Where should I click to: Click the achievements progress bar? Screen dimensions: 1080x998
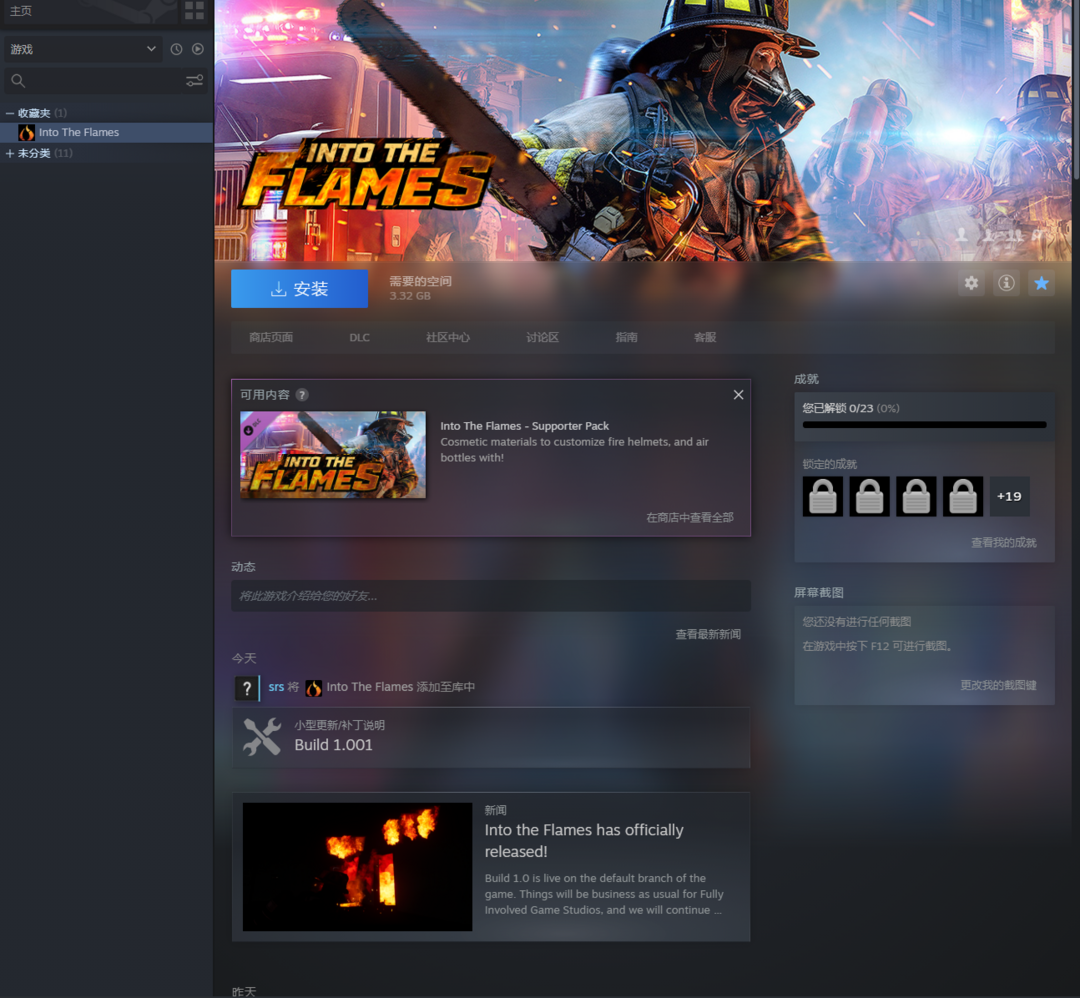(924, 425)
